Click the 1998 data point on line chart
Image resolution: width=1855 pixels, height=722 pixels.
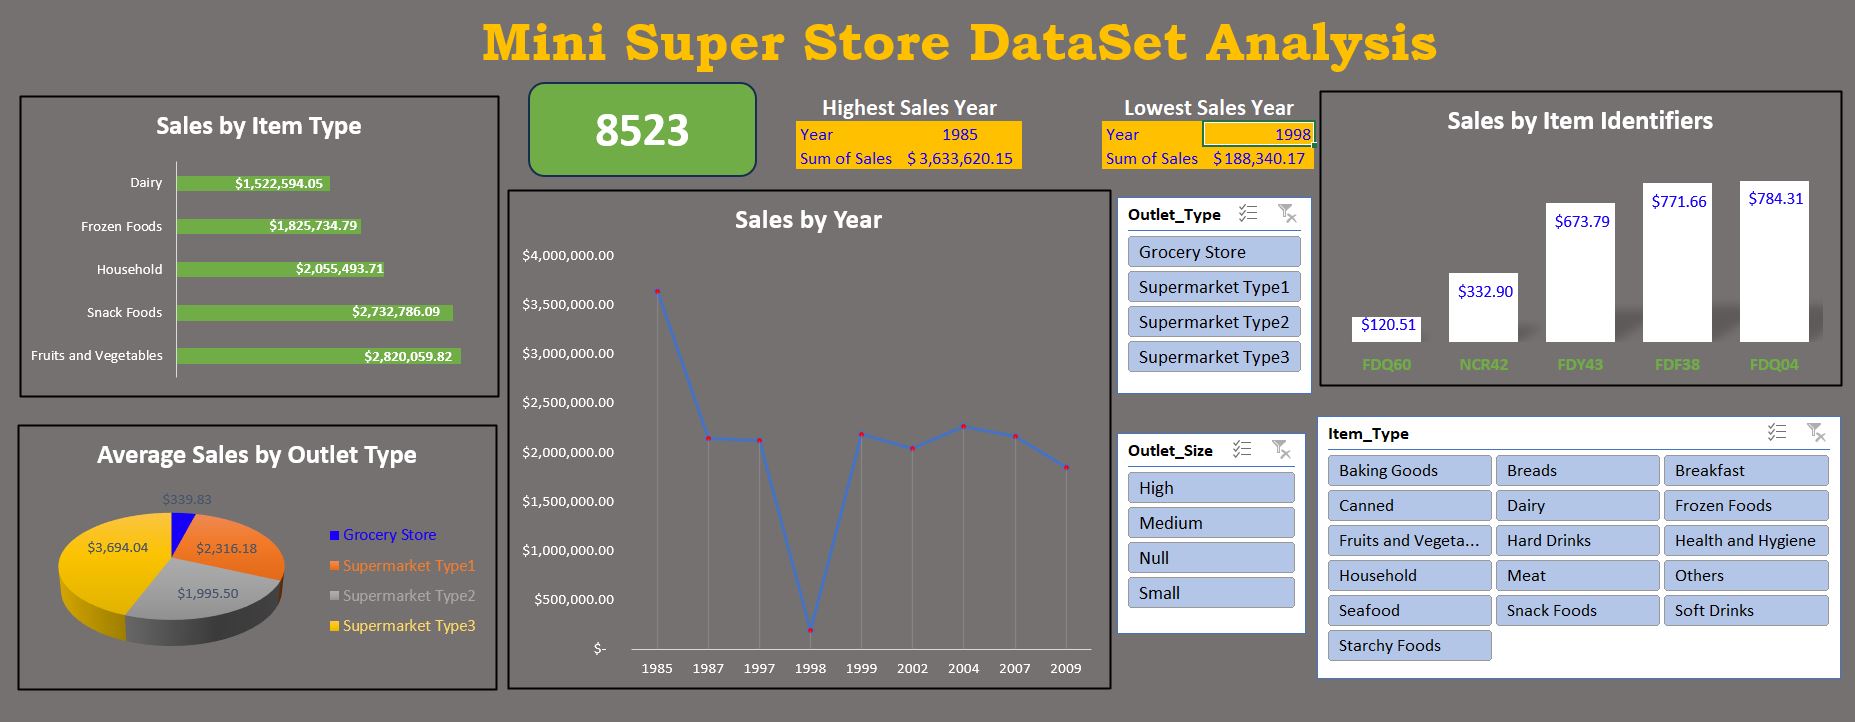coord(810,630)
